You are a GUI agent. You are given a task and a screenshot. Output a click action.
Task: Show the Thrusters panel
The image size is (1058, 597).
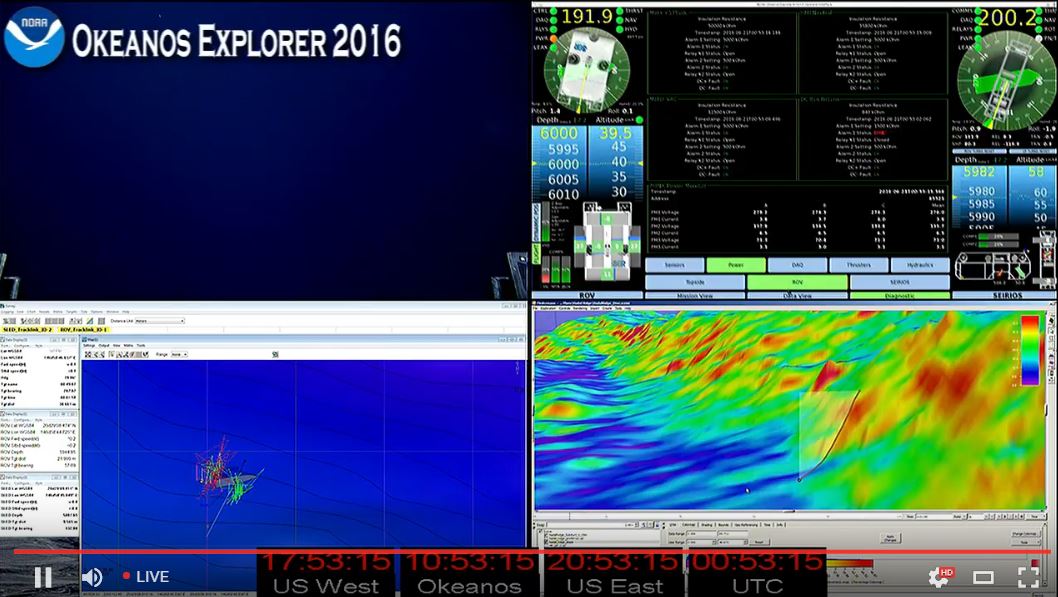pyautogui.click(x=858, y=265)
